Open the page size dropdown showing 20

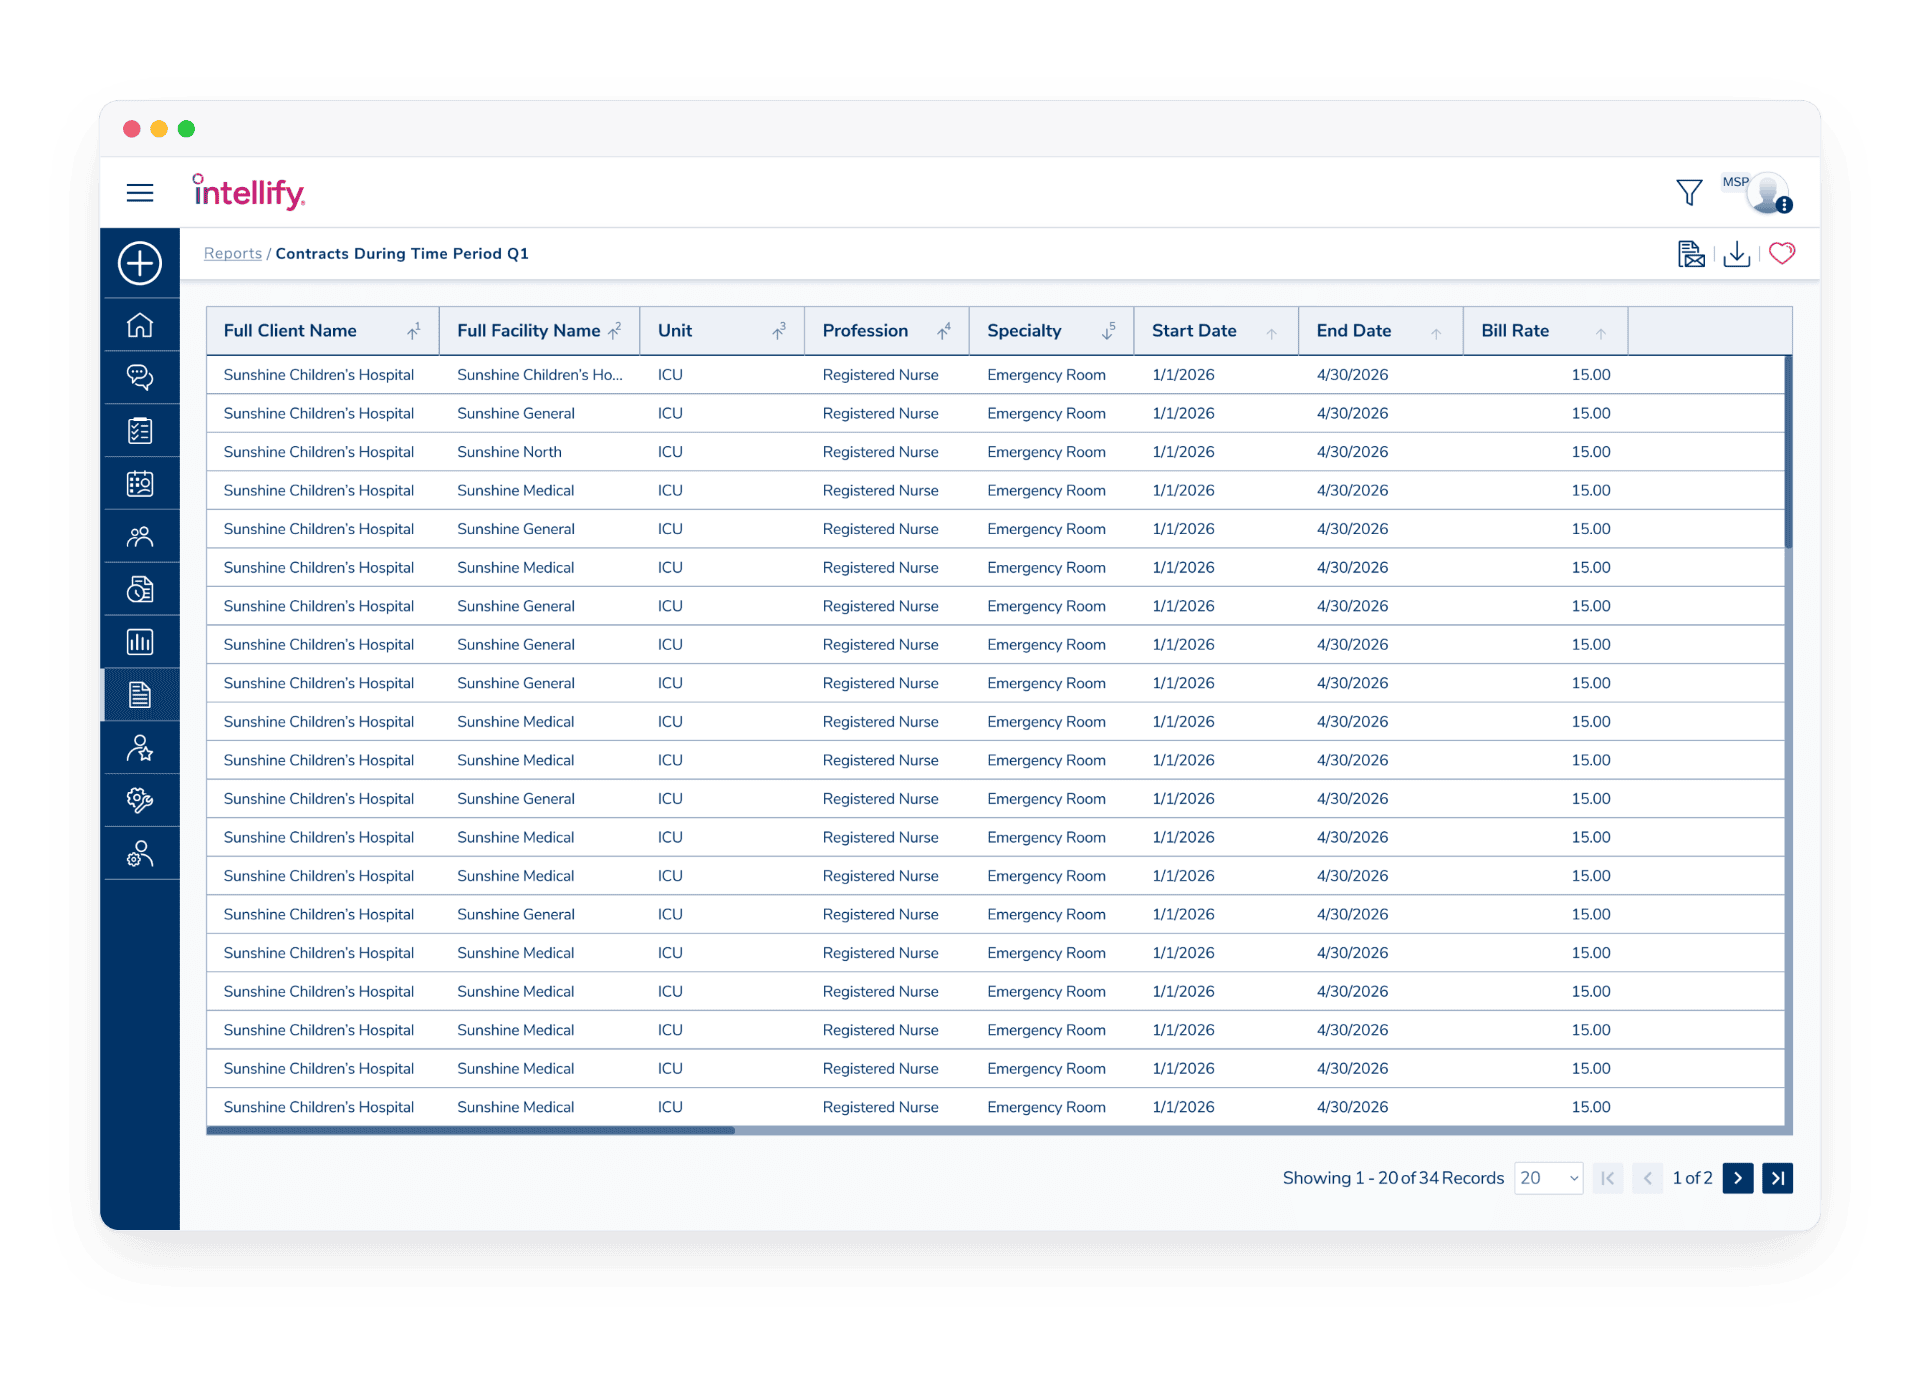[x=1548, y=1178]
